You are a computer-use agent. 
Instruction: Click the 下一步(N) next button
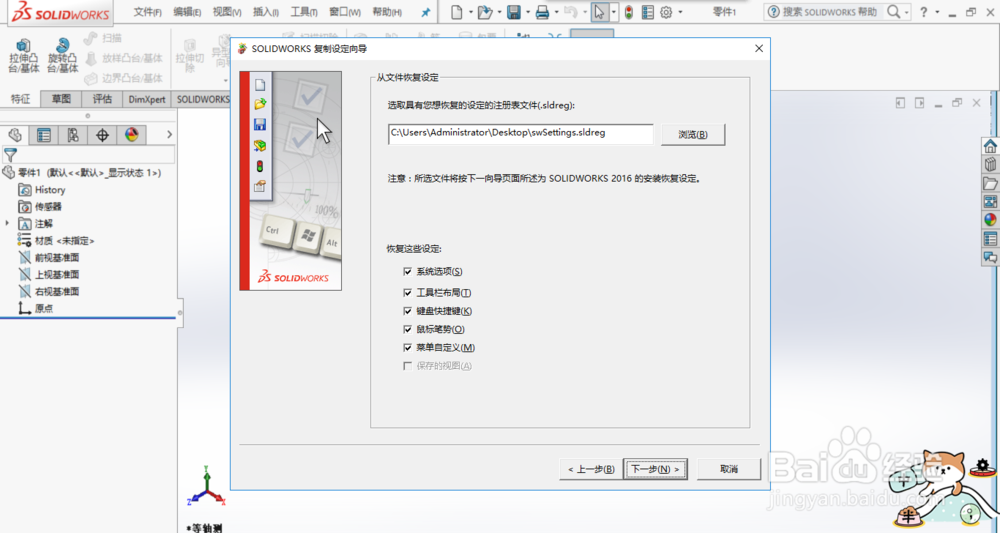point(655,469)
